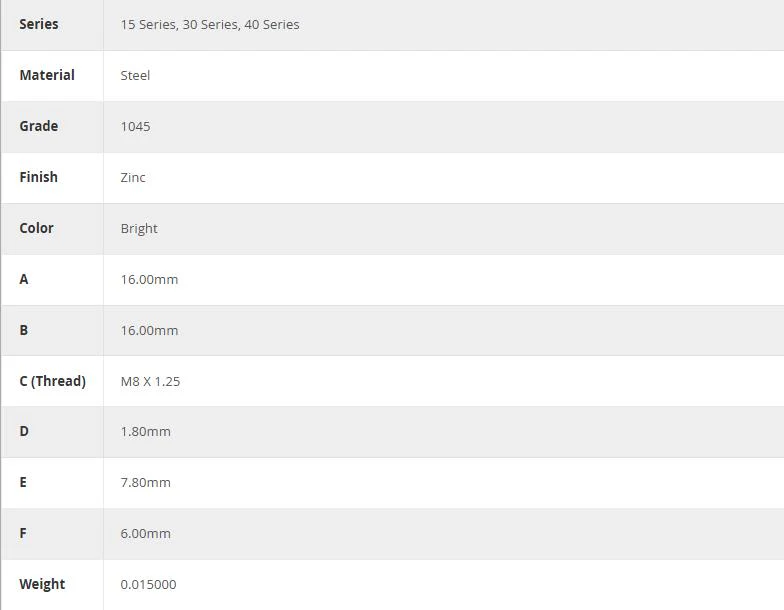The image size is (784, 610).
Task: Click the Grade row label
Action: click(x=38, y=126)
